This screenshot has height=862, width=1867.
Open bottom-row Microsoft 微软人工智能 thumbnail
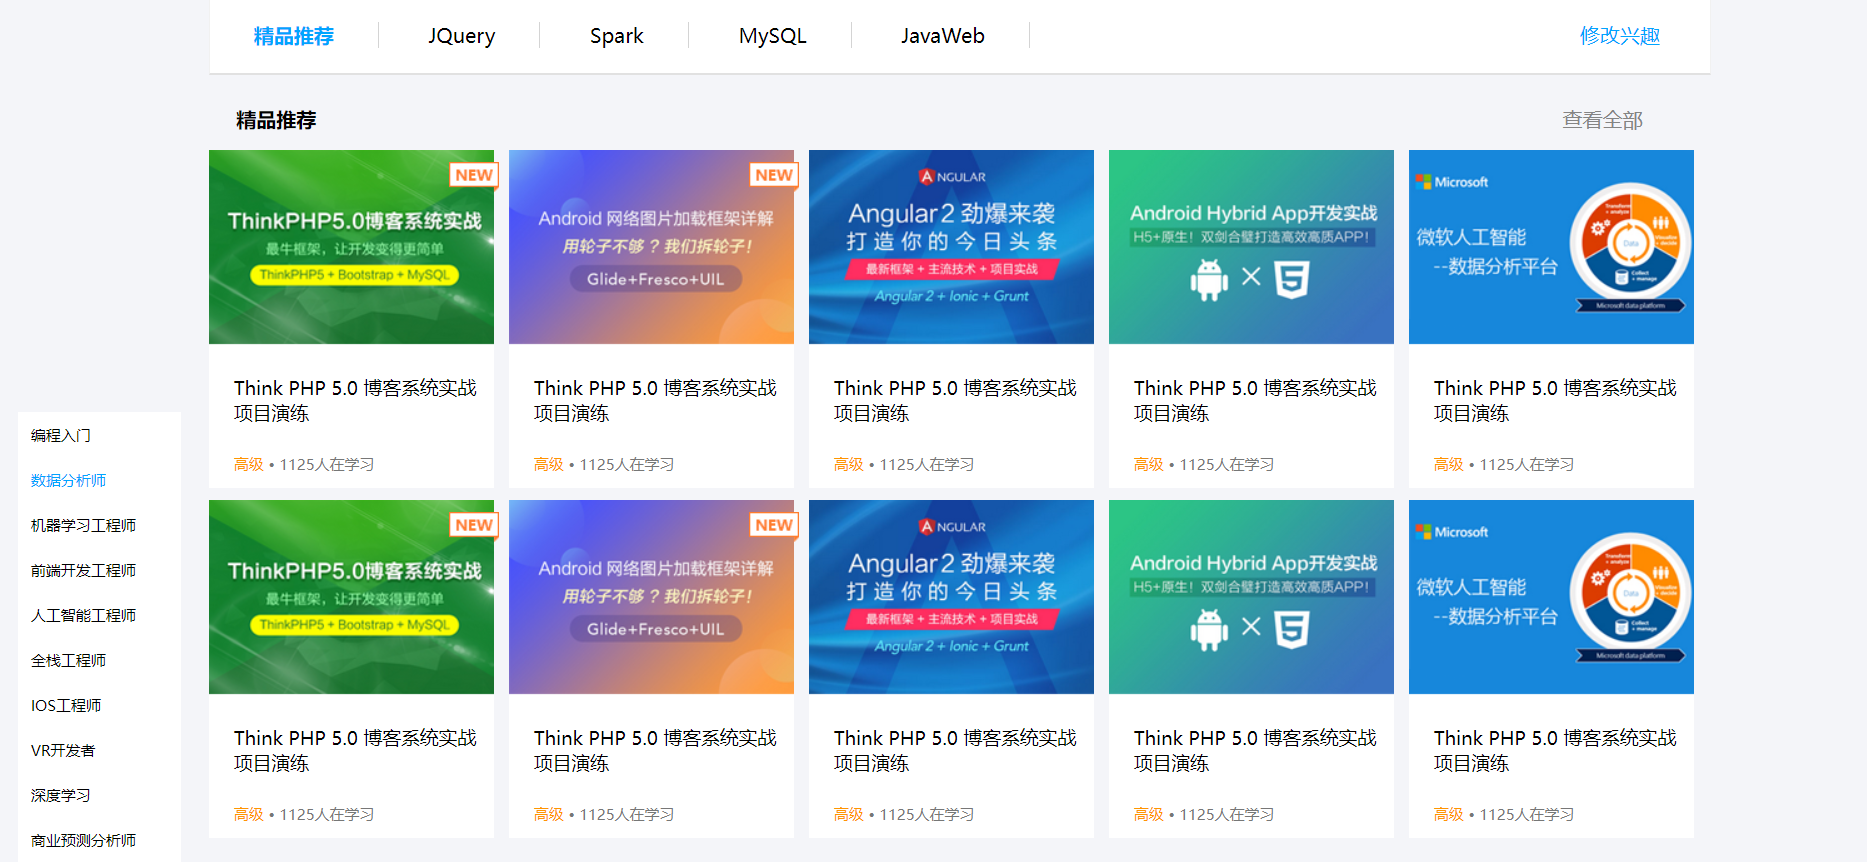click(x=1551, y=597)
